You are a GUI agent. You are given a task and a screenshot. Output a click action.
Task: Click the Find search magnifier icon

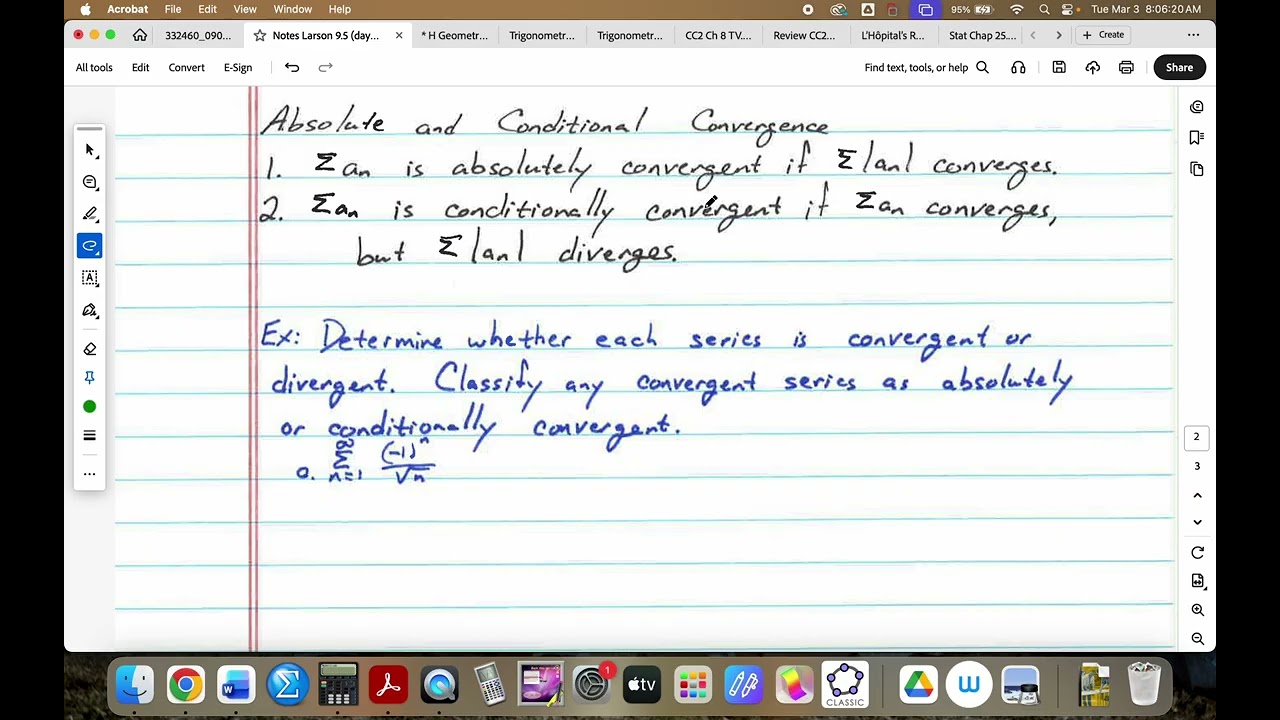coord(982,67)
